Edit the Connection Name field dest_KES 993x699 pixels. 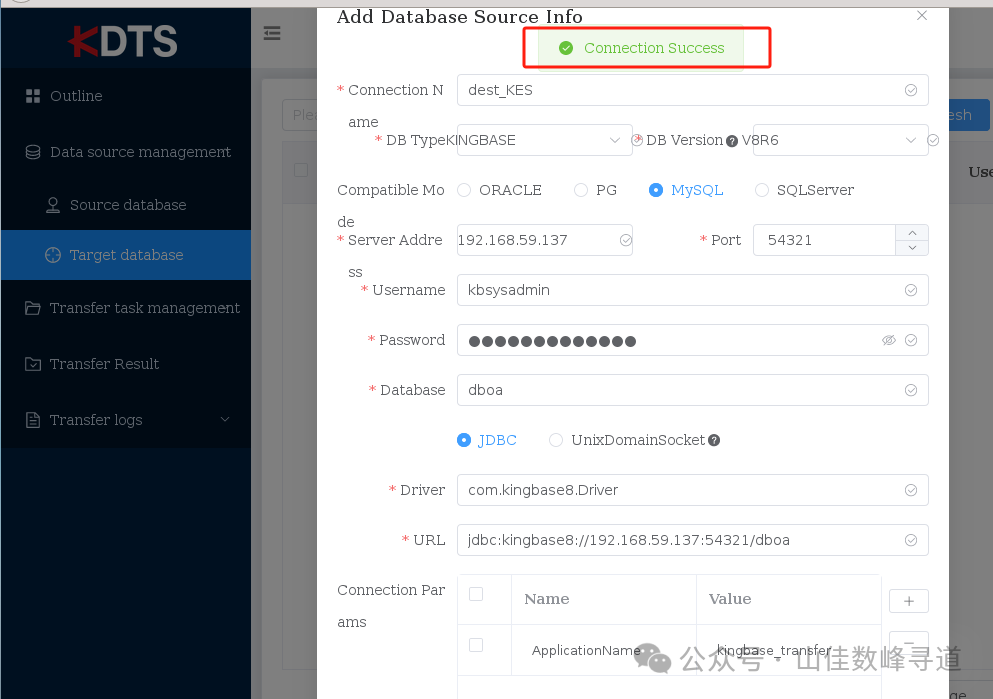click(693, 90)
